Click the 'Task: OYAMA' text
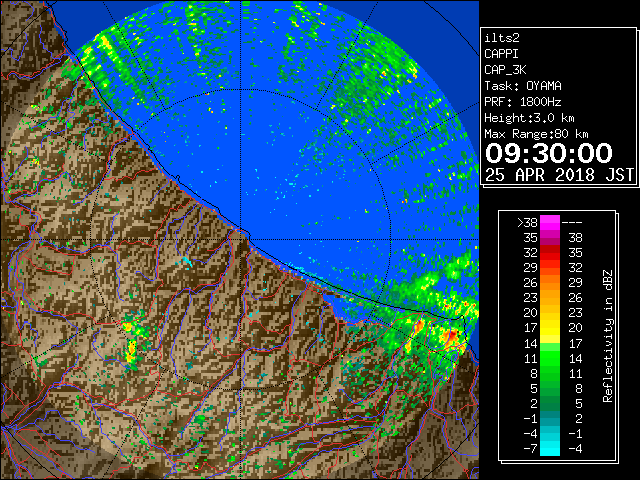The width and height of the screenshot is (640, 480). tap(523, 86)
